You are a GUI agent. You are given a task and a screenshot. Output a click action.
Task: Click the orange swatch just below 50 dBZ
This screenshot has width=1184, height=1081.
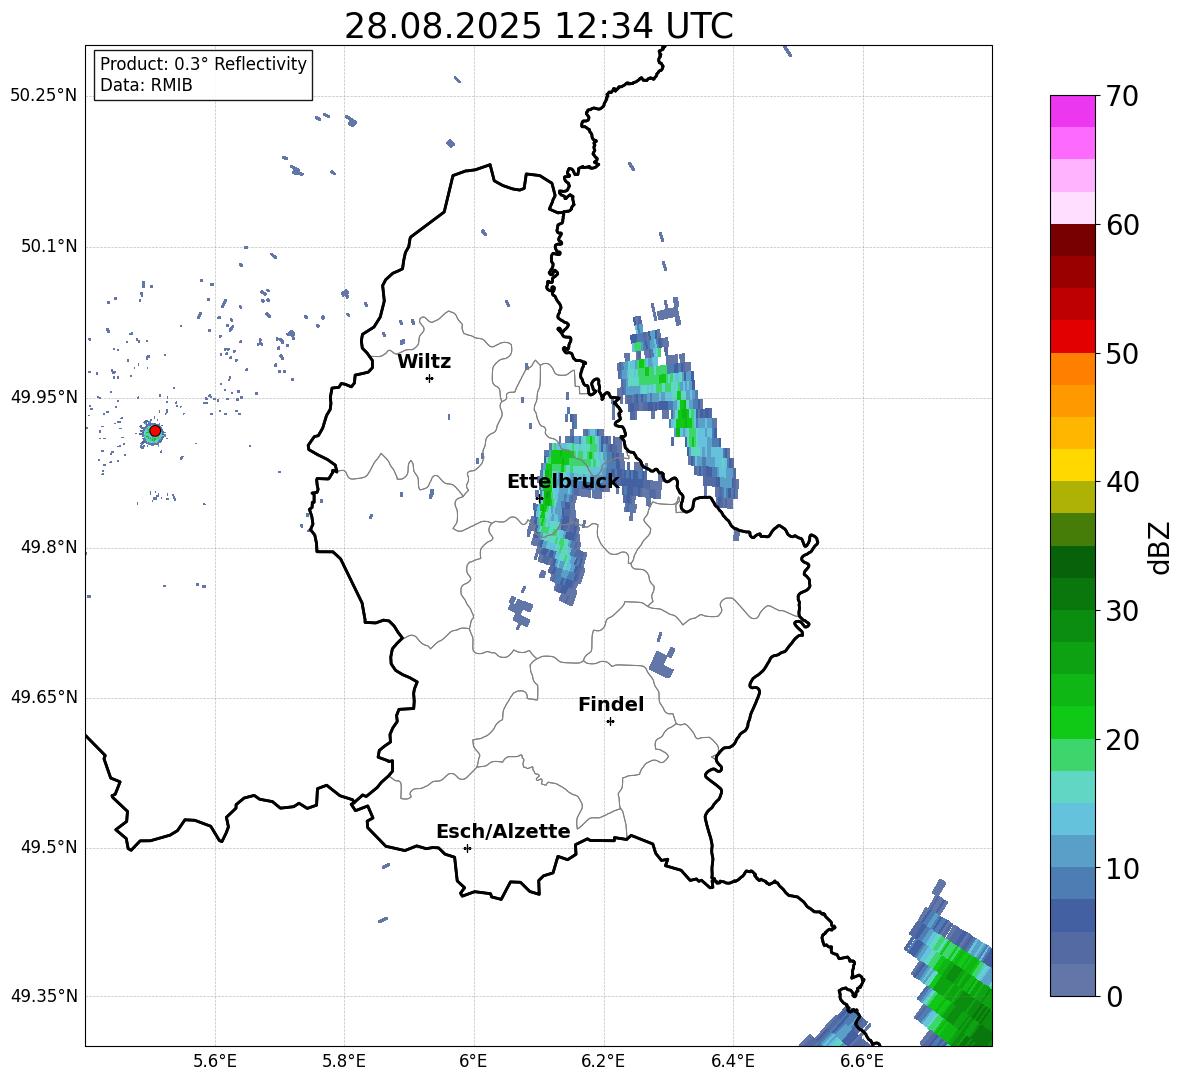point(1072,368)
